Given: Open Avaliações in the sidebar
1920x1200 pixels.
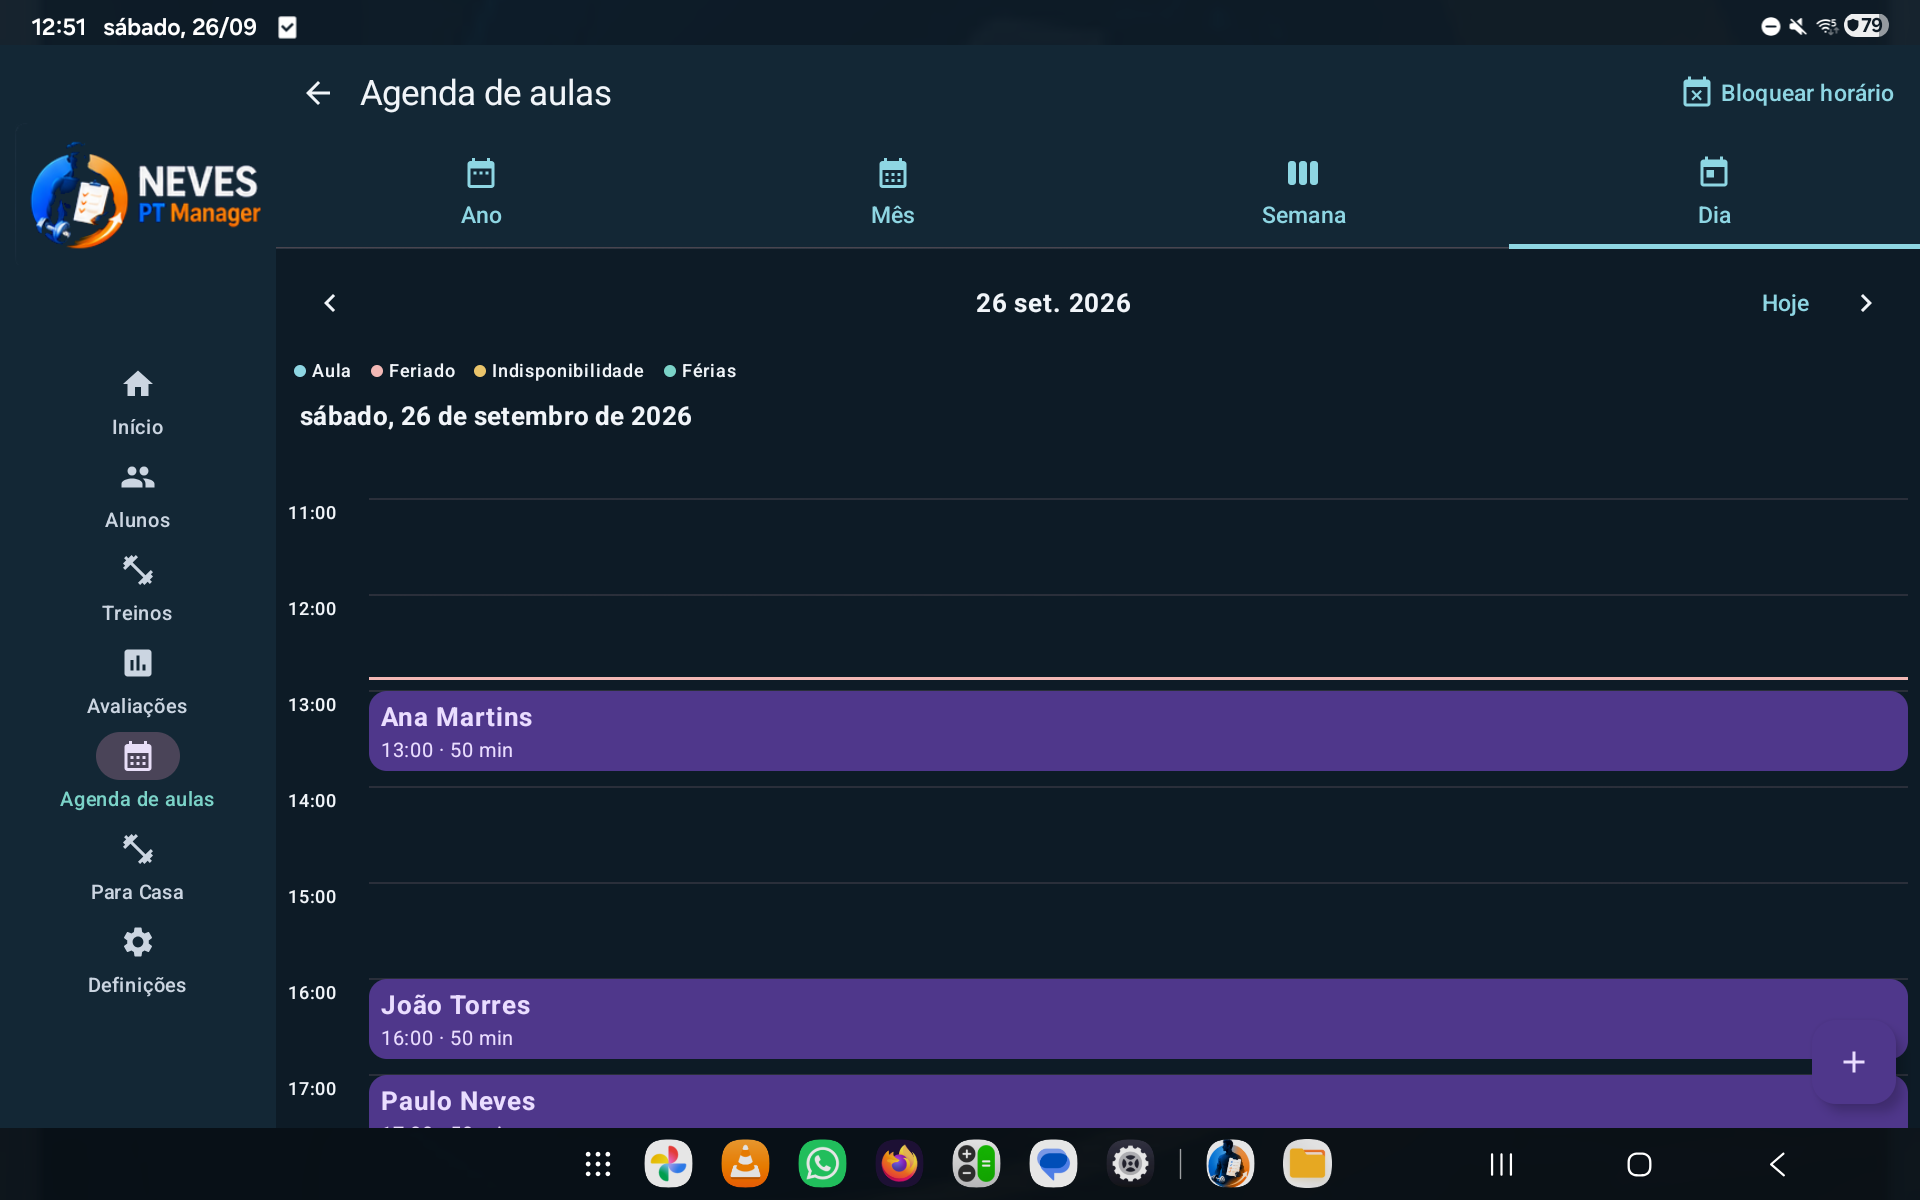Looking at the screenshot, I should point(137,682).
